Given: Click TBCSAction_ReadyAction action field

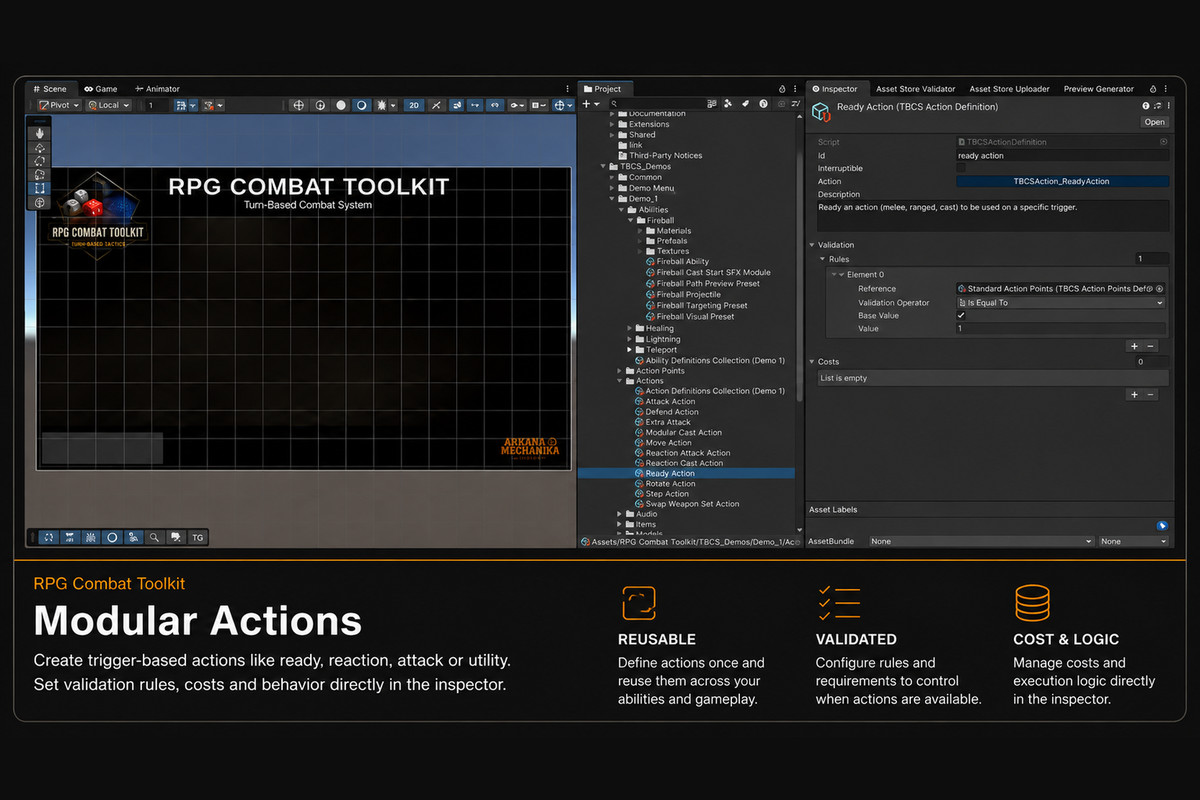Looking at the screenshot, I should [1062, 182].
